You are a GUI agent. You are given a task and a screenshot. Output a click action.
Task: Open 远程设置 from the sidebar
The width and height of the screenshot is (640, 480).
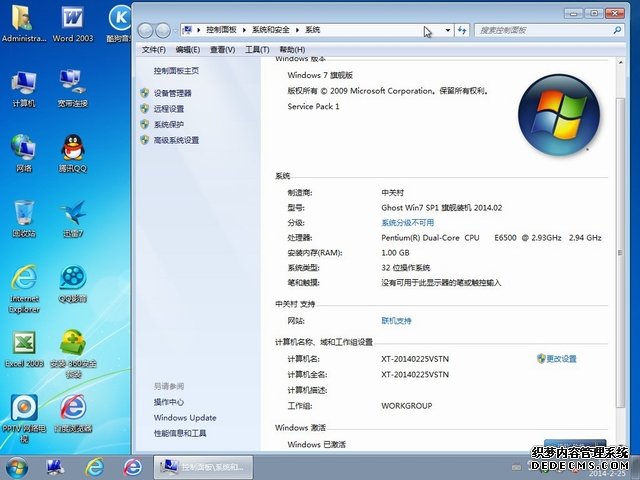click(169, 109)
